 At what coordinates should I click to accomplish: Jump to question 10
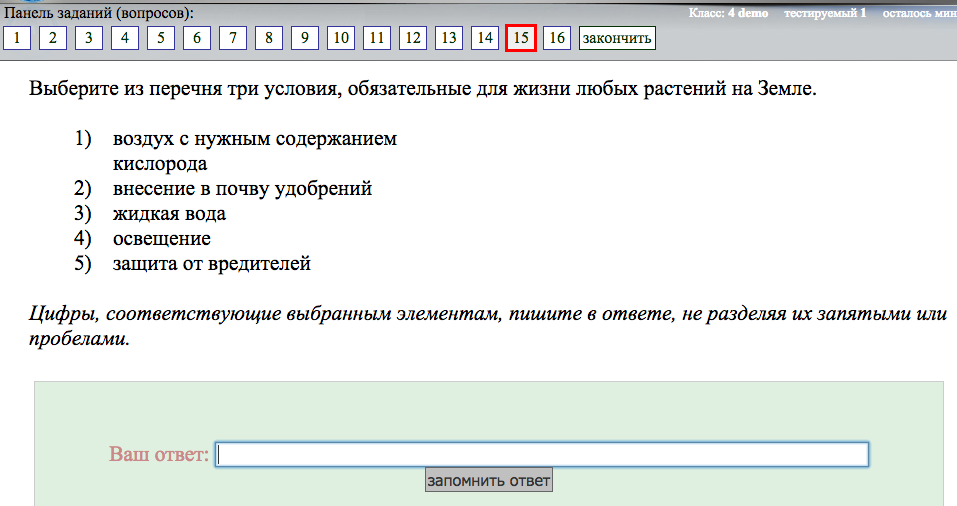[x=341, y=38]
